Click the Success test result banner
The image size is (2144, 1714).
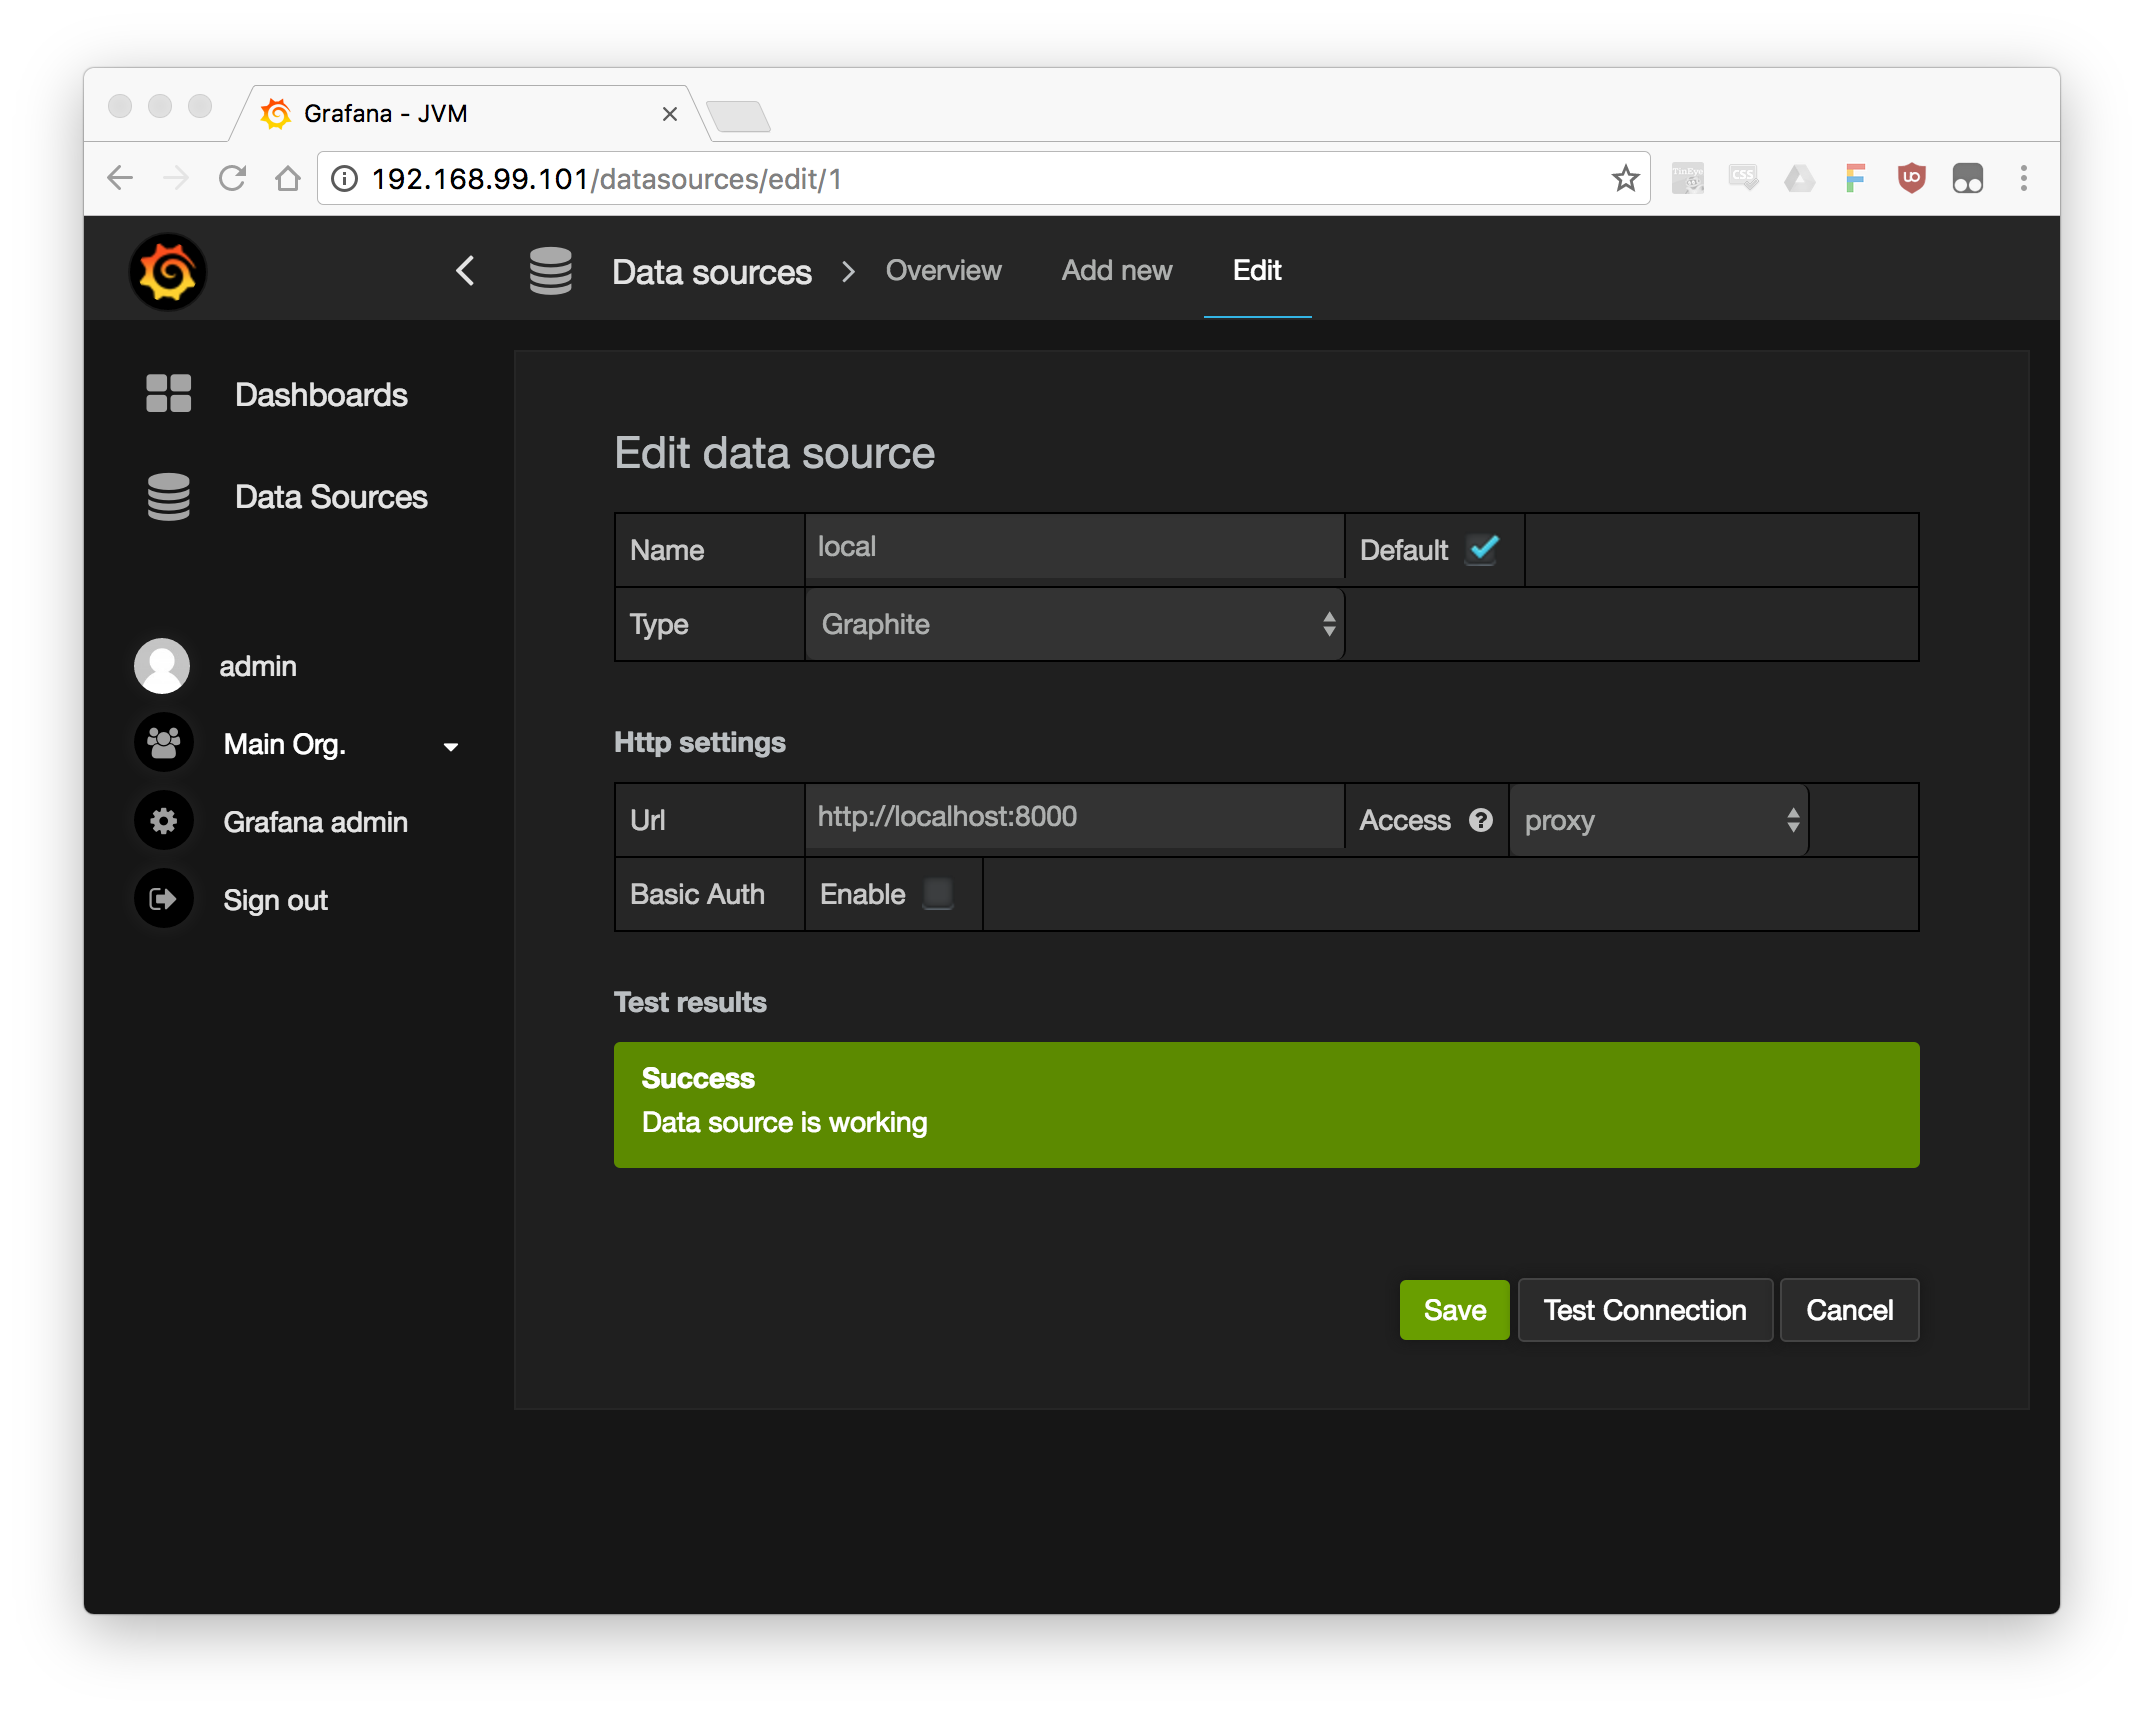coord(1266,1104)
